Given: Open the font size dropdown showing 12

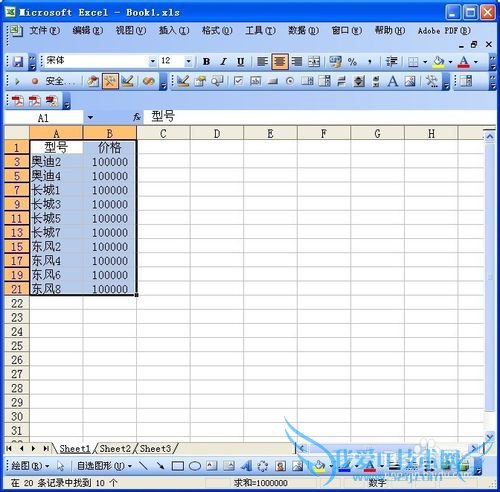Looking at the screenshot, I should pos(188,61).
